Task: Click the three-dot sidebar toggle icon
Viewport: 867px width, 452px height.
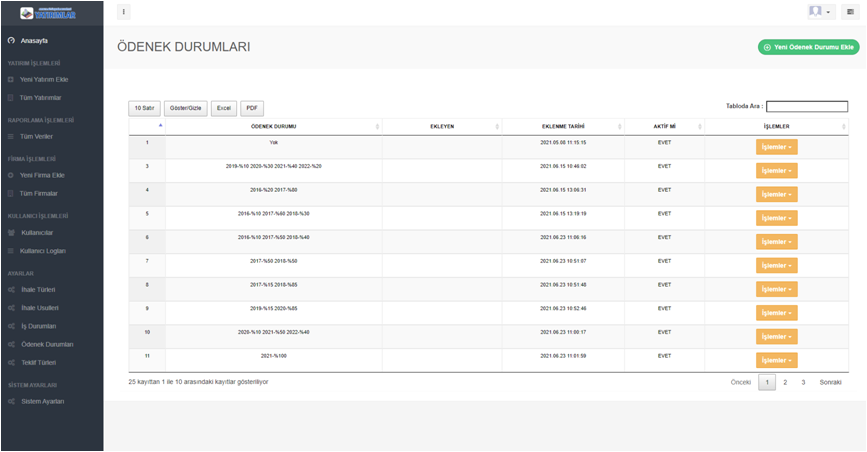Action: click(x=124, y=12)
